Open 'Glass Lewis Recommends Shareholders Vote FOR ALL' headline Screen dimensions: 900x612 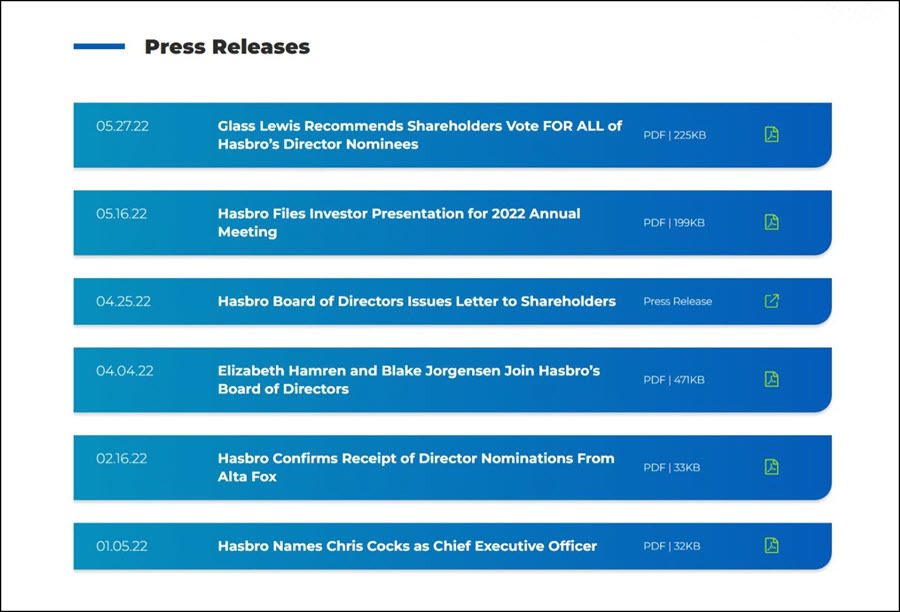[420, 135]
